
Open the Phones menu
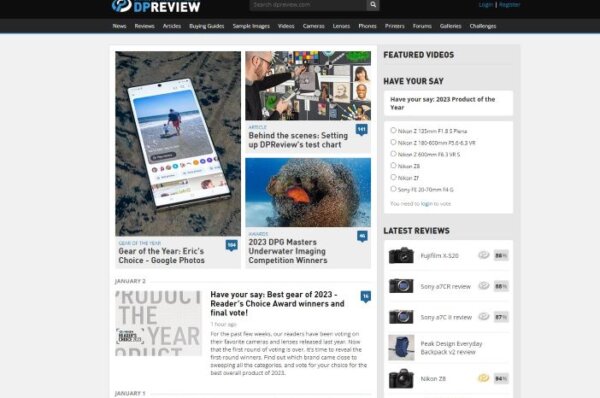coord(367,26)
